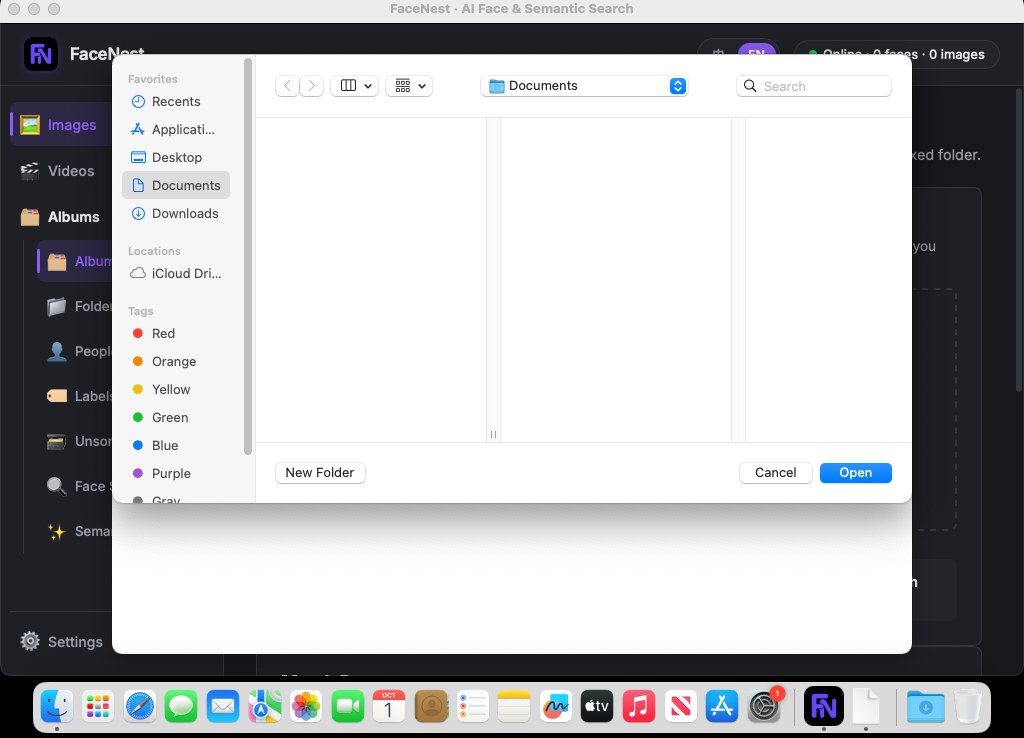Open Trash in the Dock
Viewport: 1024px width, 738px height.
pos(967,706)
